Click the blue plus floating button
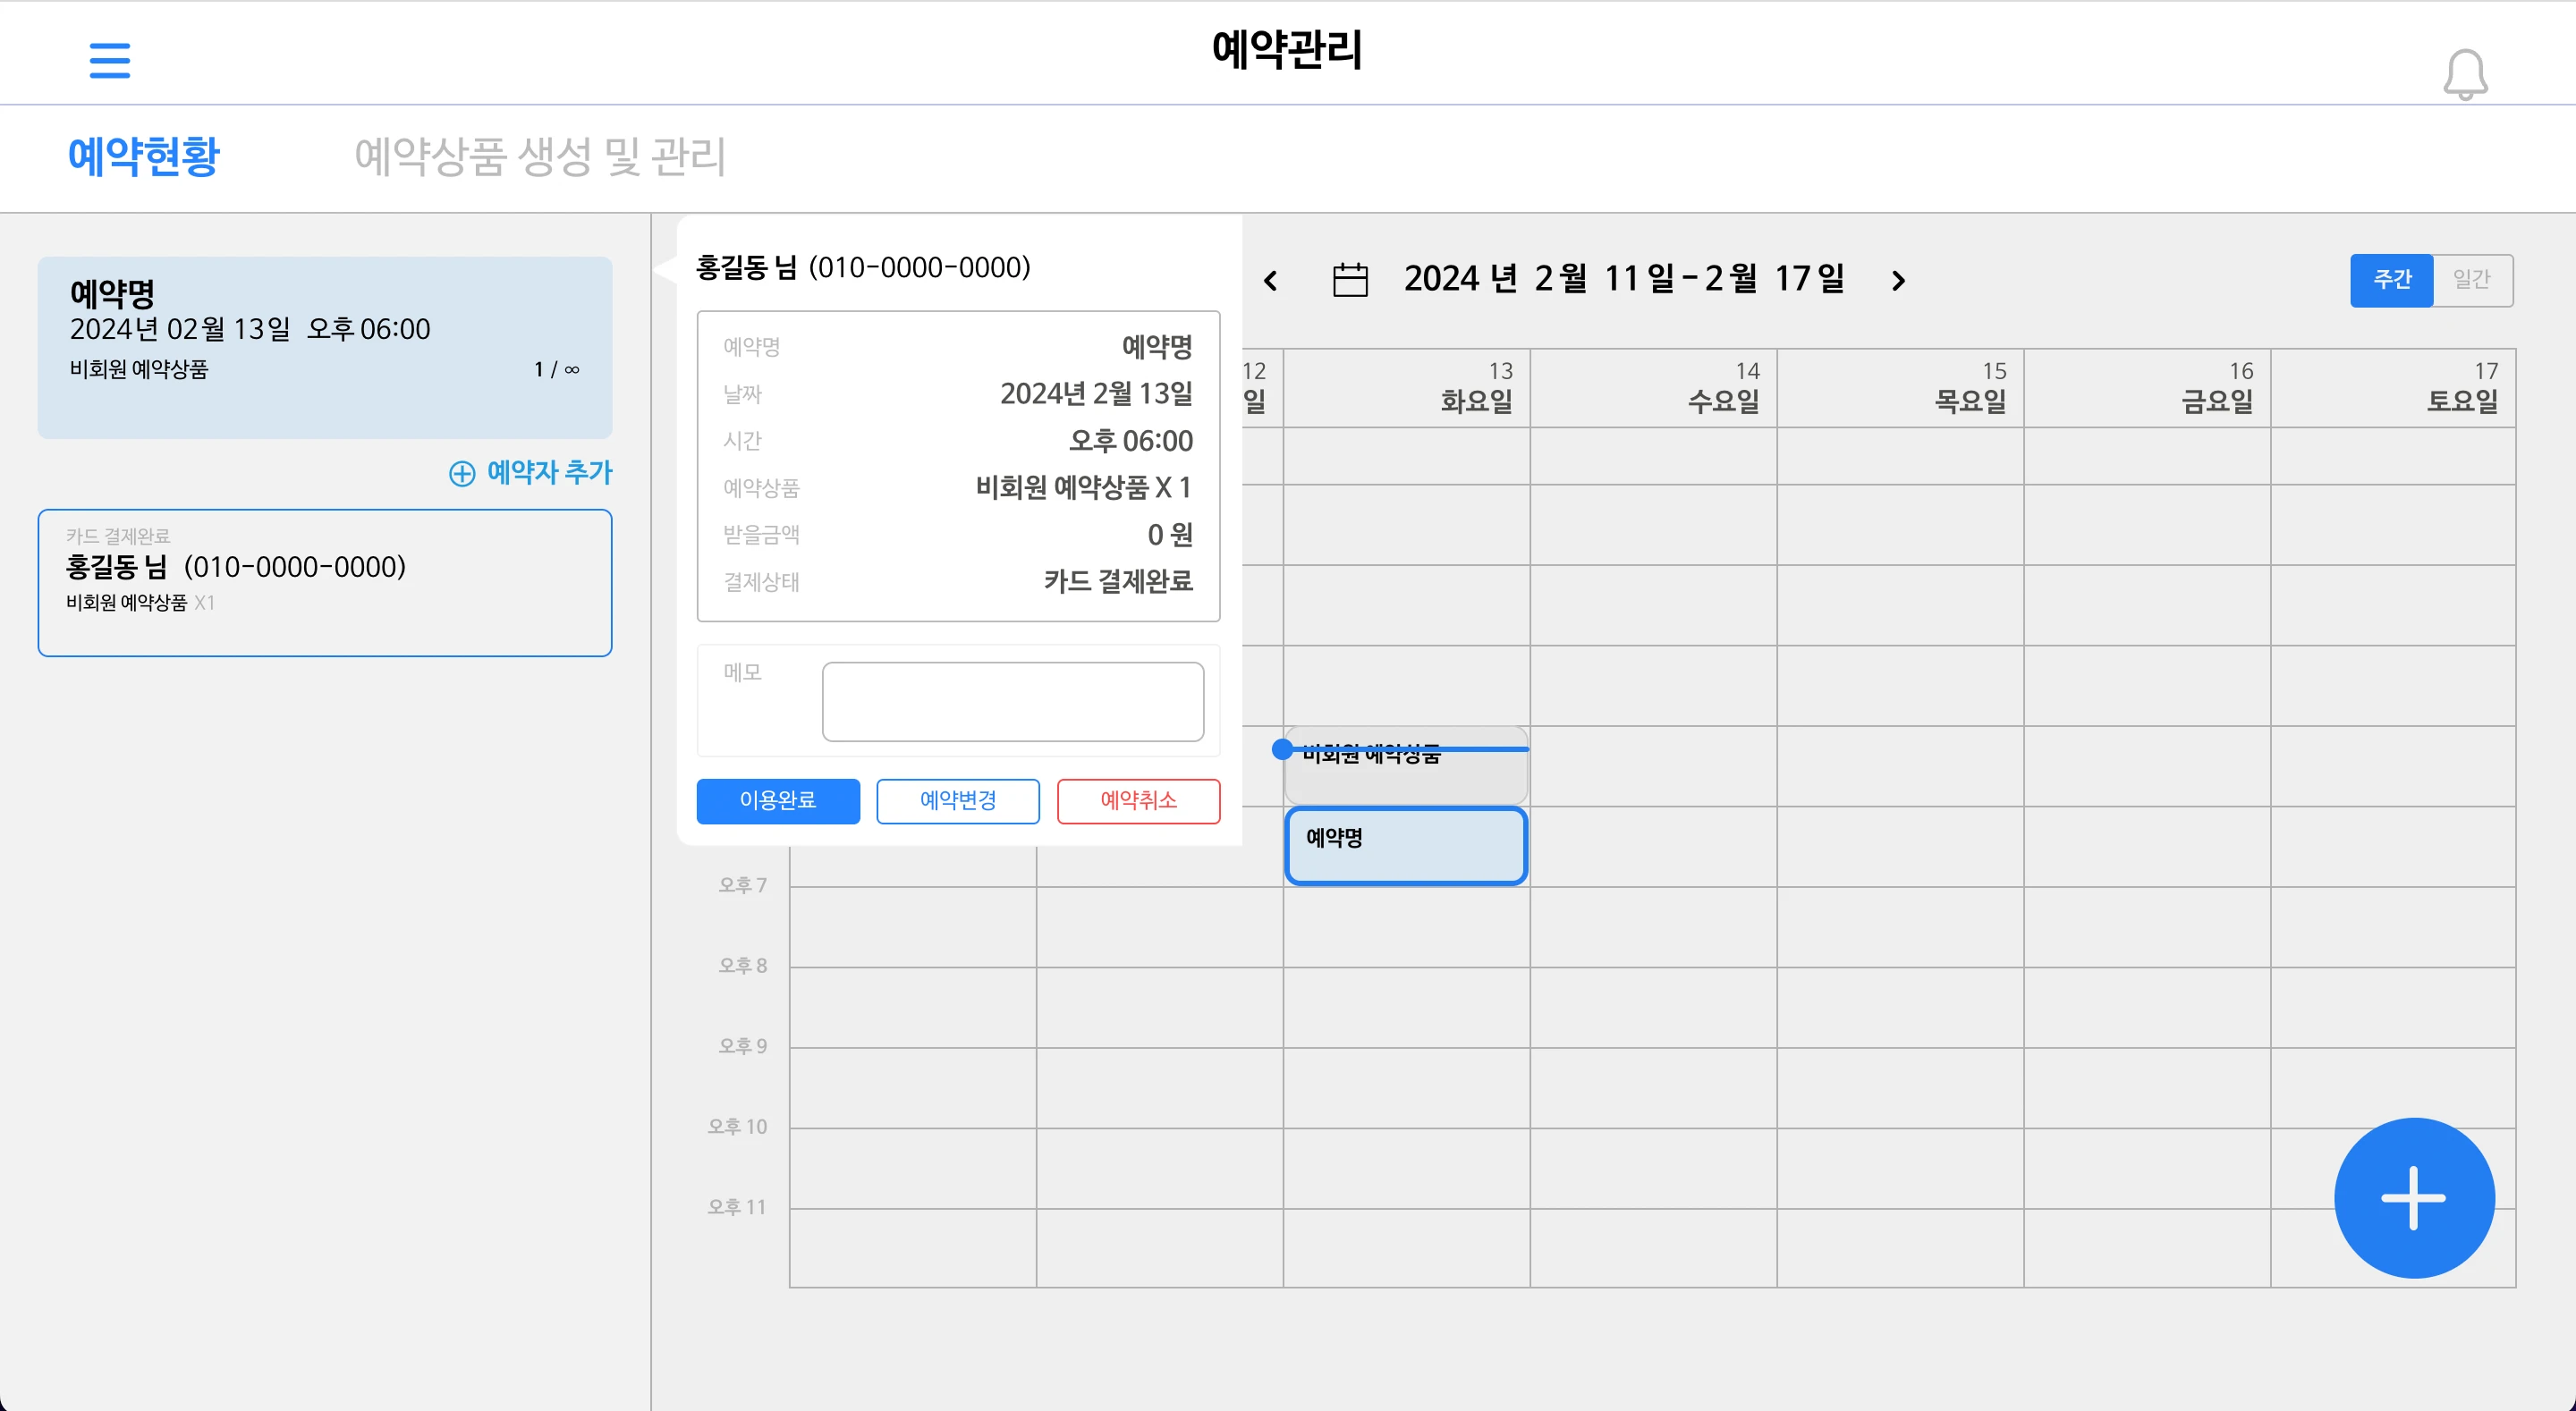Viewport: 2576px width, 1411px height. 2414,1197
